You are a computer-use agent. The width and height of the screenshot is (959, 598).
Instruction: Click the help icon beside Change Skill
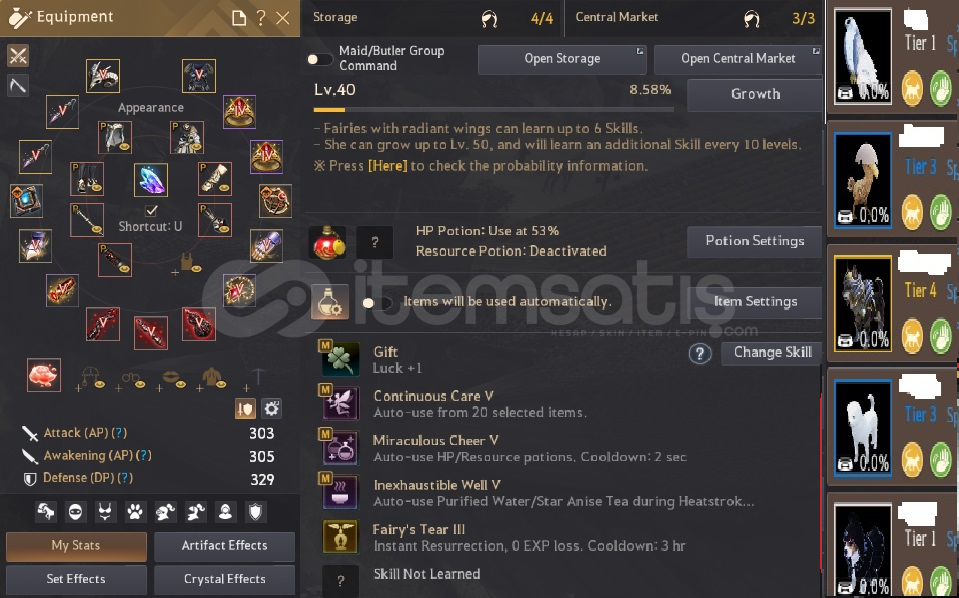point(700,353)
